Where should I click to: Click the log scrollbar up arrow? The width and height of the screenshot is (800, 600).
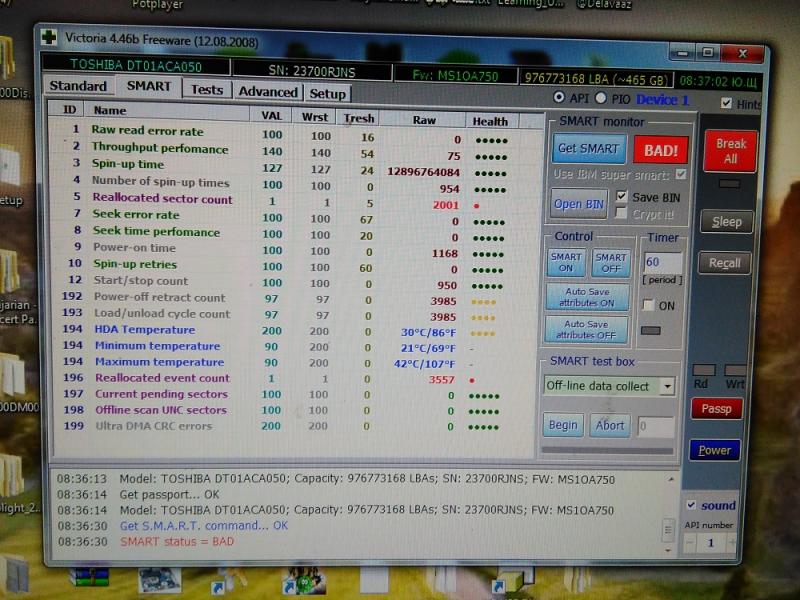coord(670,480)
